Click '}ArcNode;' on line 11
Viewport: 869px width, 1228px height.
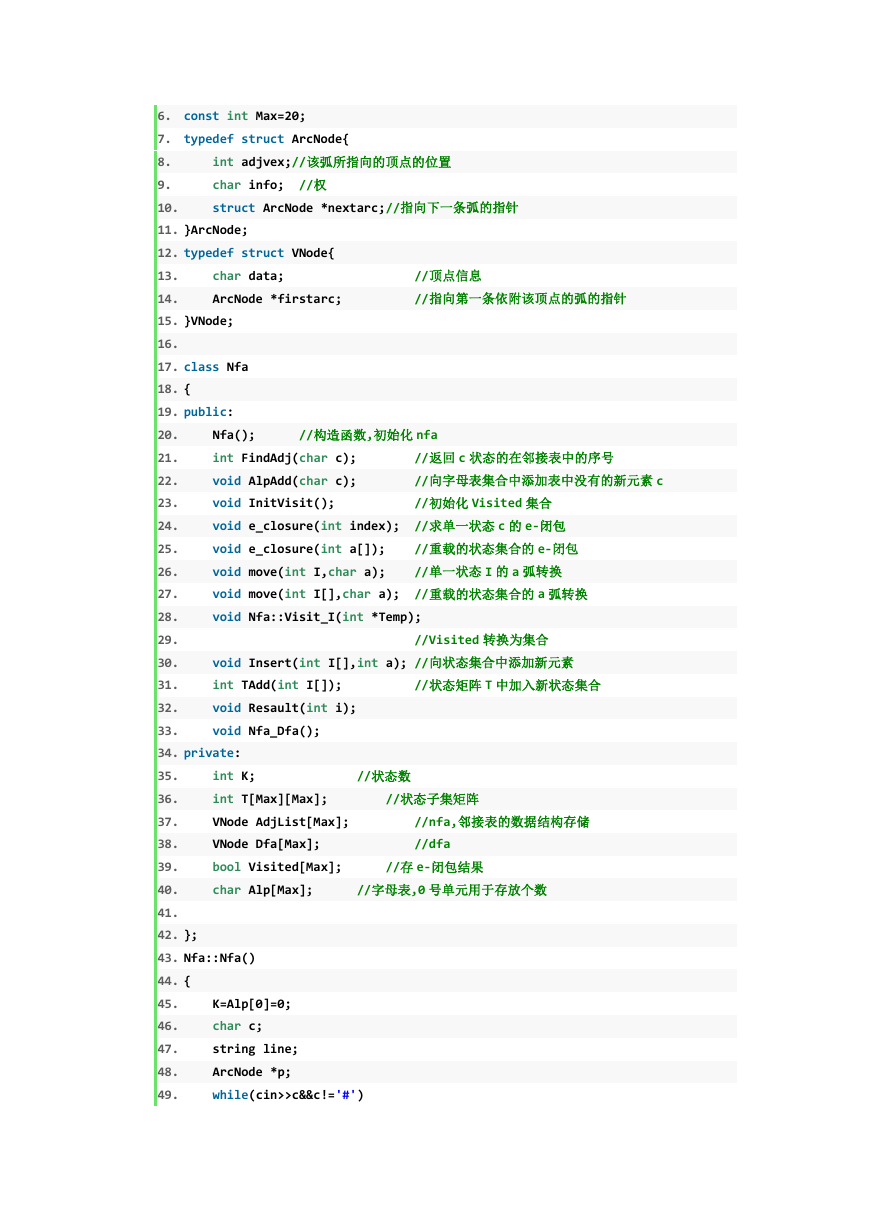coord(216,230)
